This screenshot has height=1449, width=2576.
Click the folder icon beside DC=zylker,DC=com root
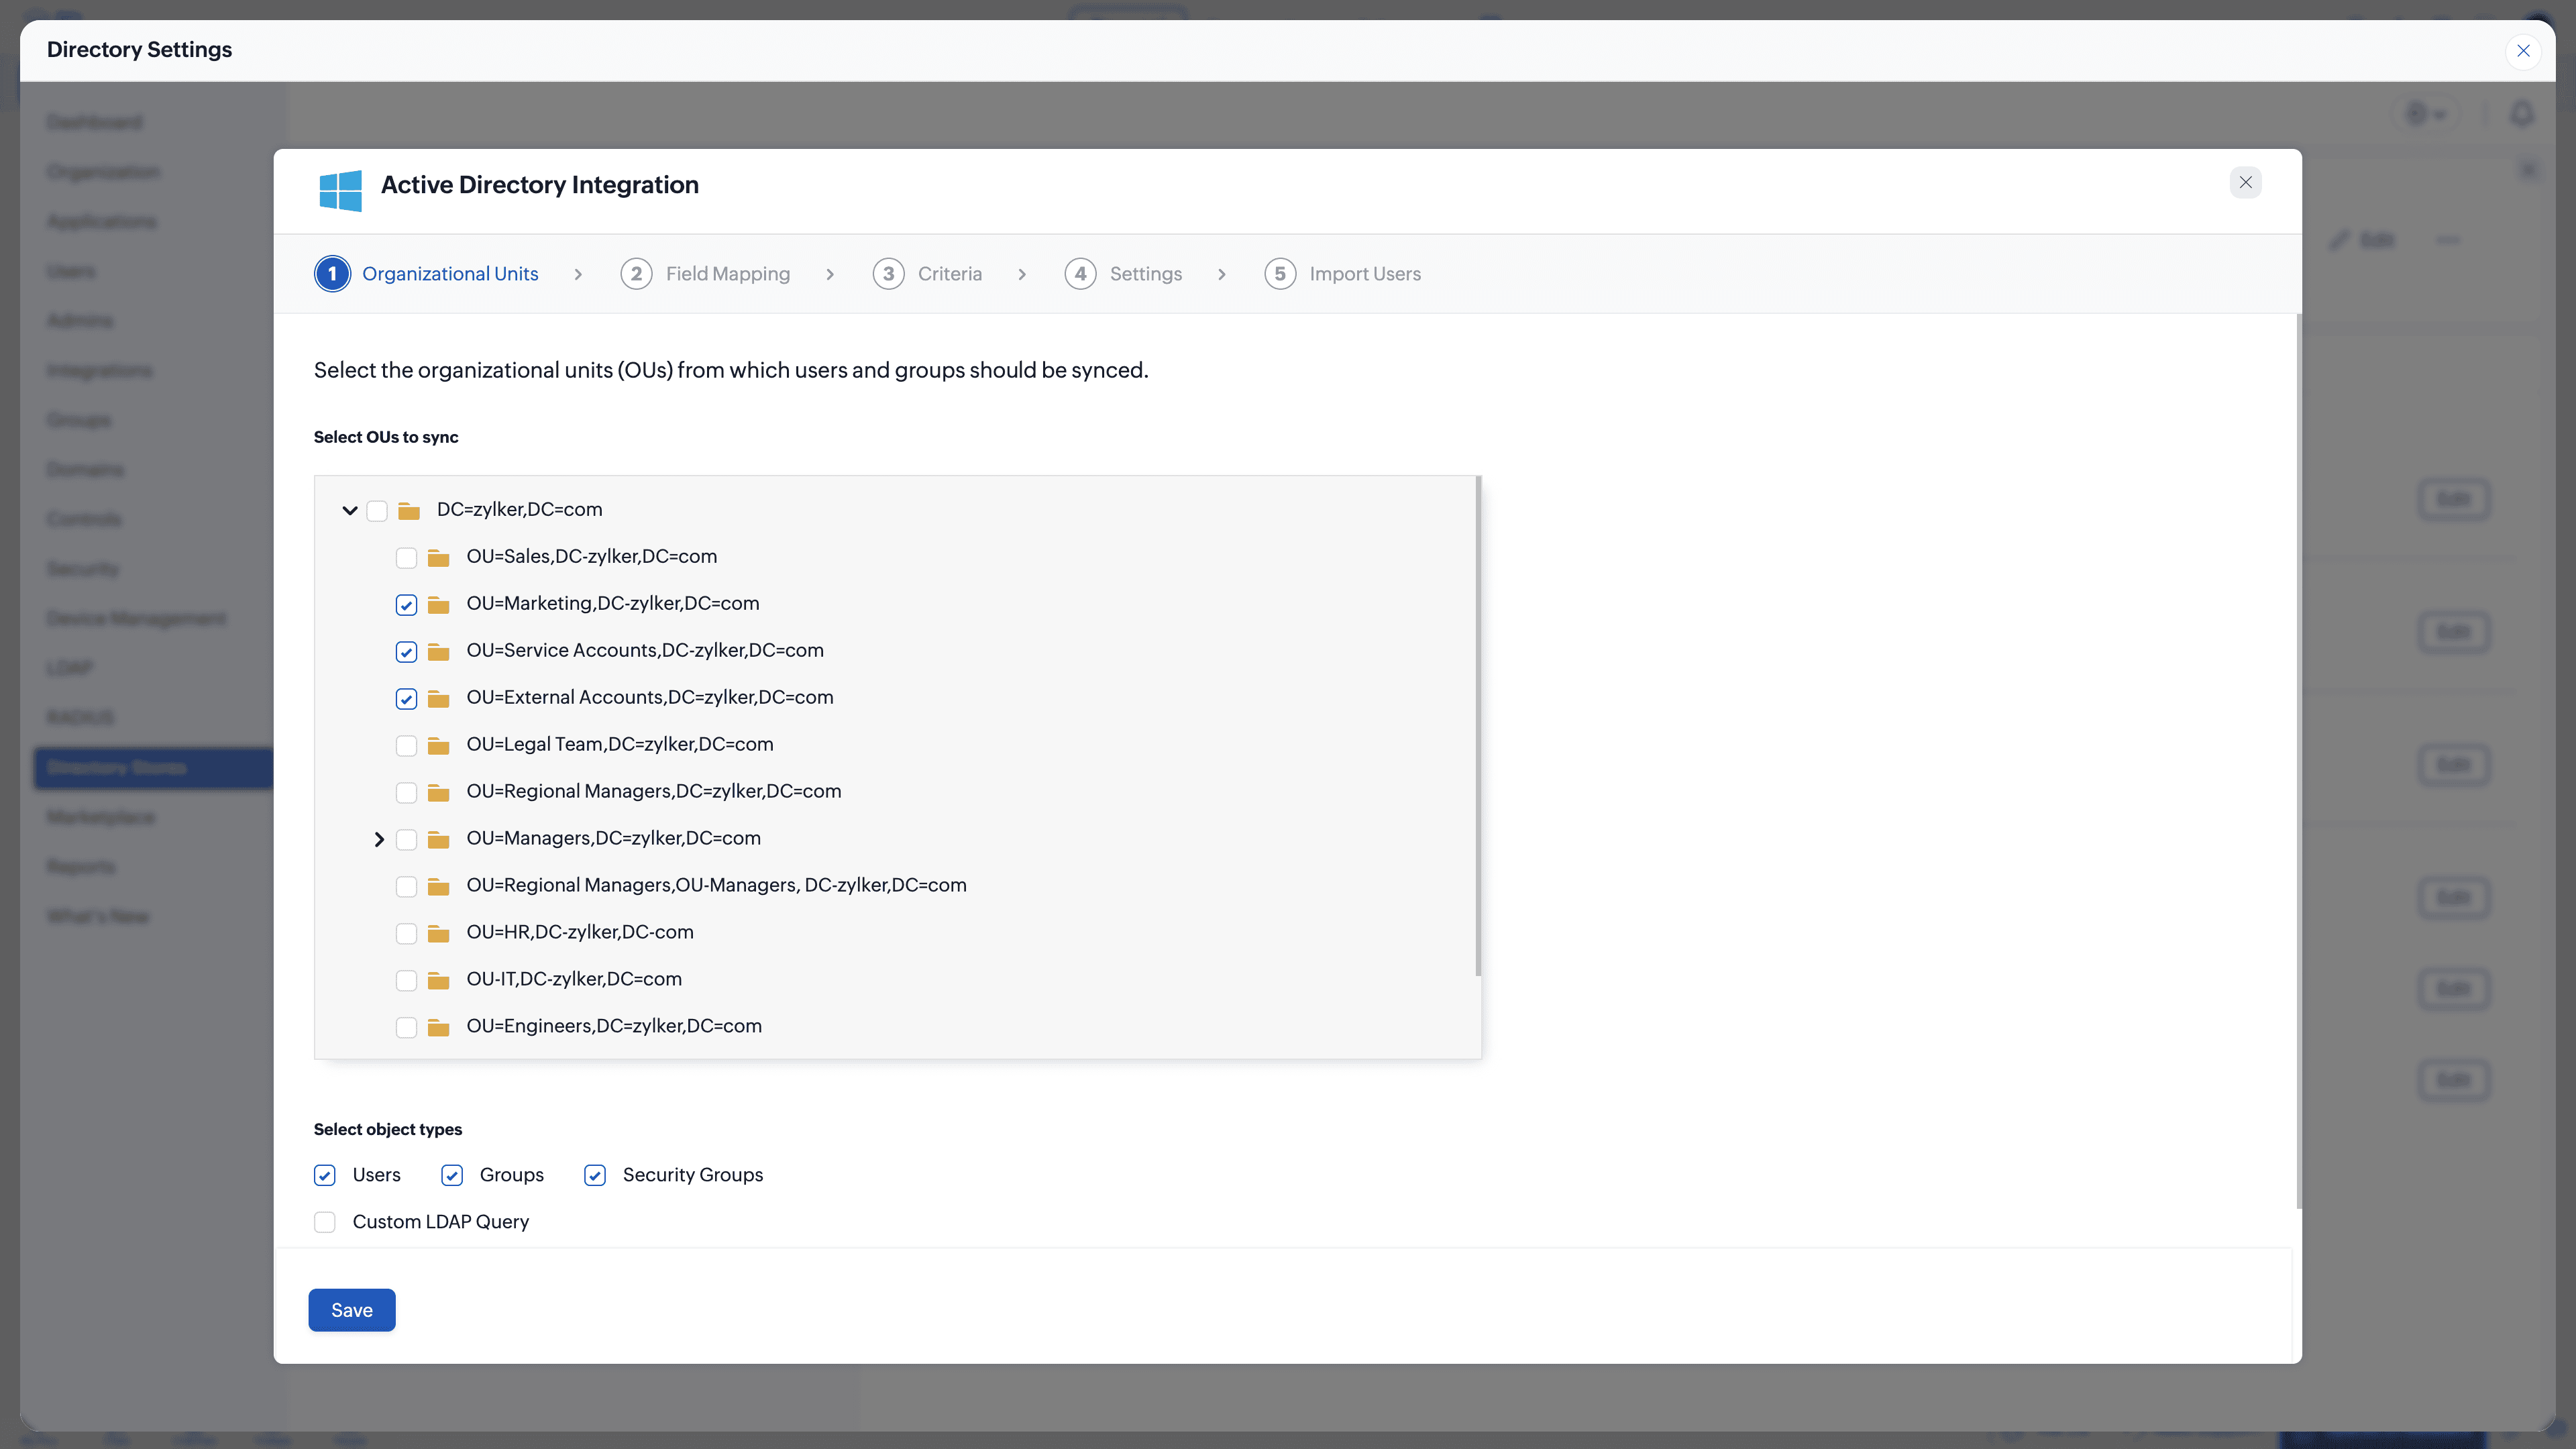coord(408,511)
